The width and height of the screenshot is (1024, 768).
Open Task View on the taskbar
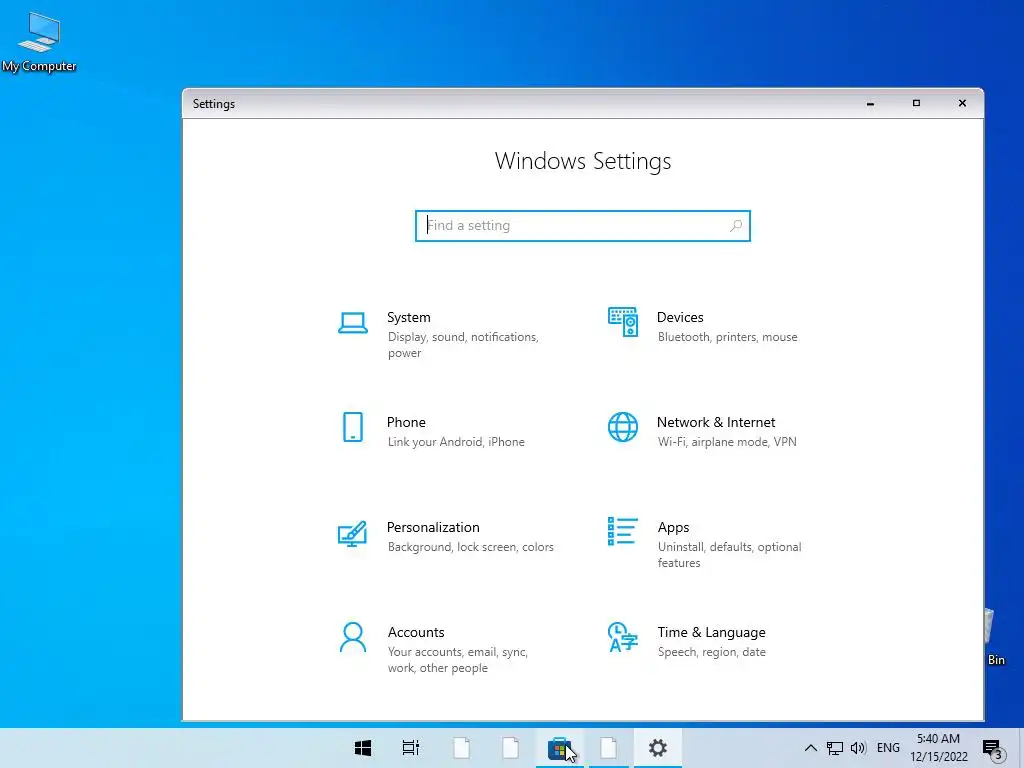[x=411, y=748]
